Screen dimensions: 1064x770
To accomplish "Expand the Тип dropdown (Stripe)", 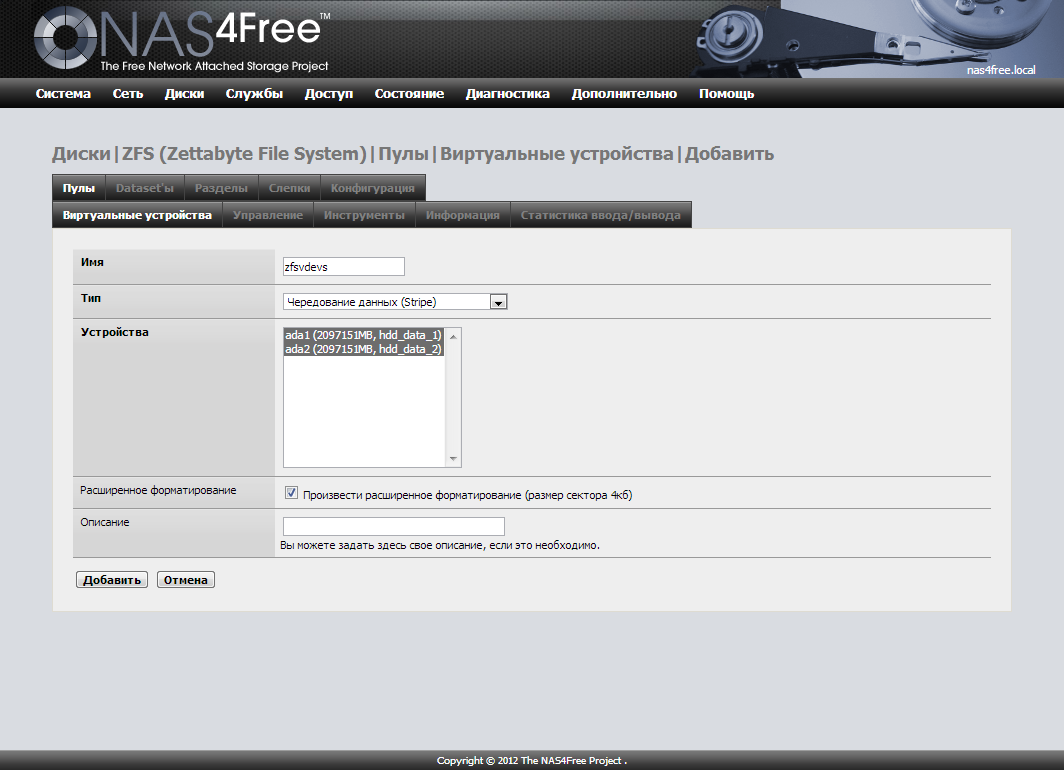I will coord(395,302).
